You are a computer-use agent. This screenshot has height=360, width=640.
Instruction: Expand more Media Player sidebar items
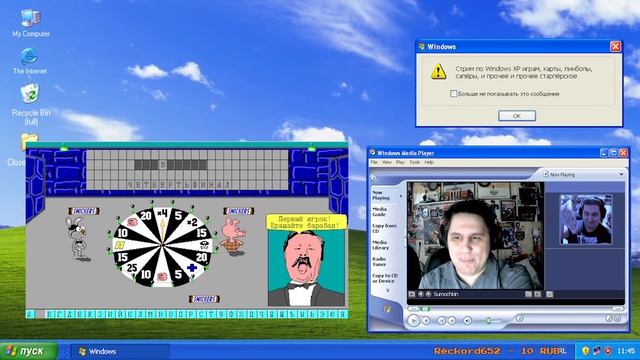click(388, 291)
